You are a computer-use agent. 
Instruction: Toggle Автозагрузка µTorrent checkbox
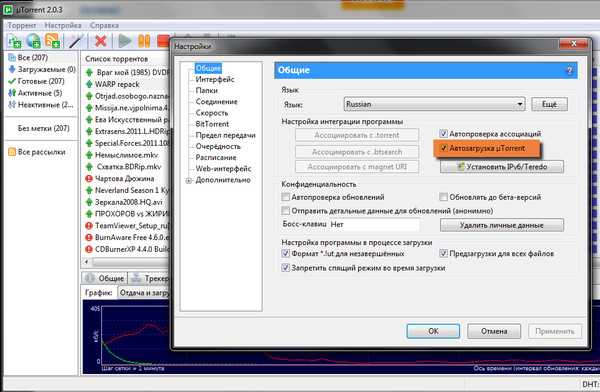(443, 148)
